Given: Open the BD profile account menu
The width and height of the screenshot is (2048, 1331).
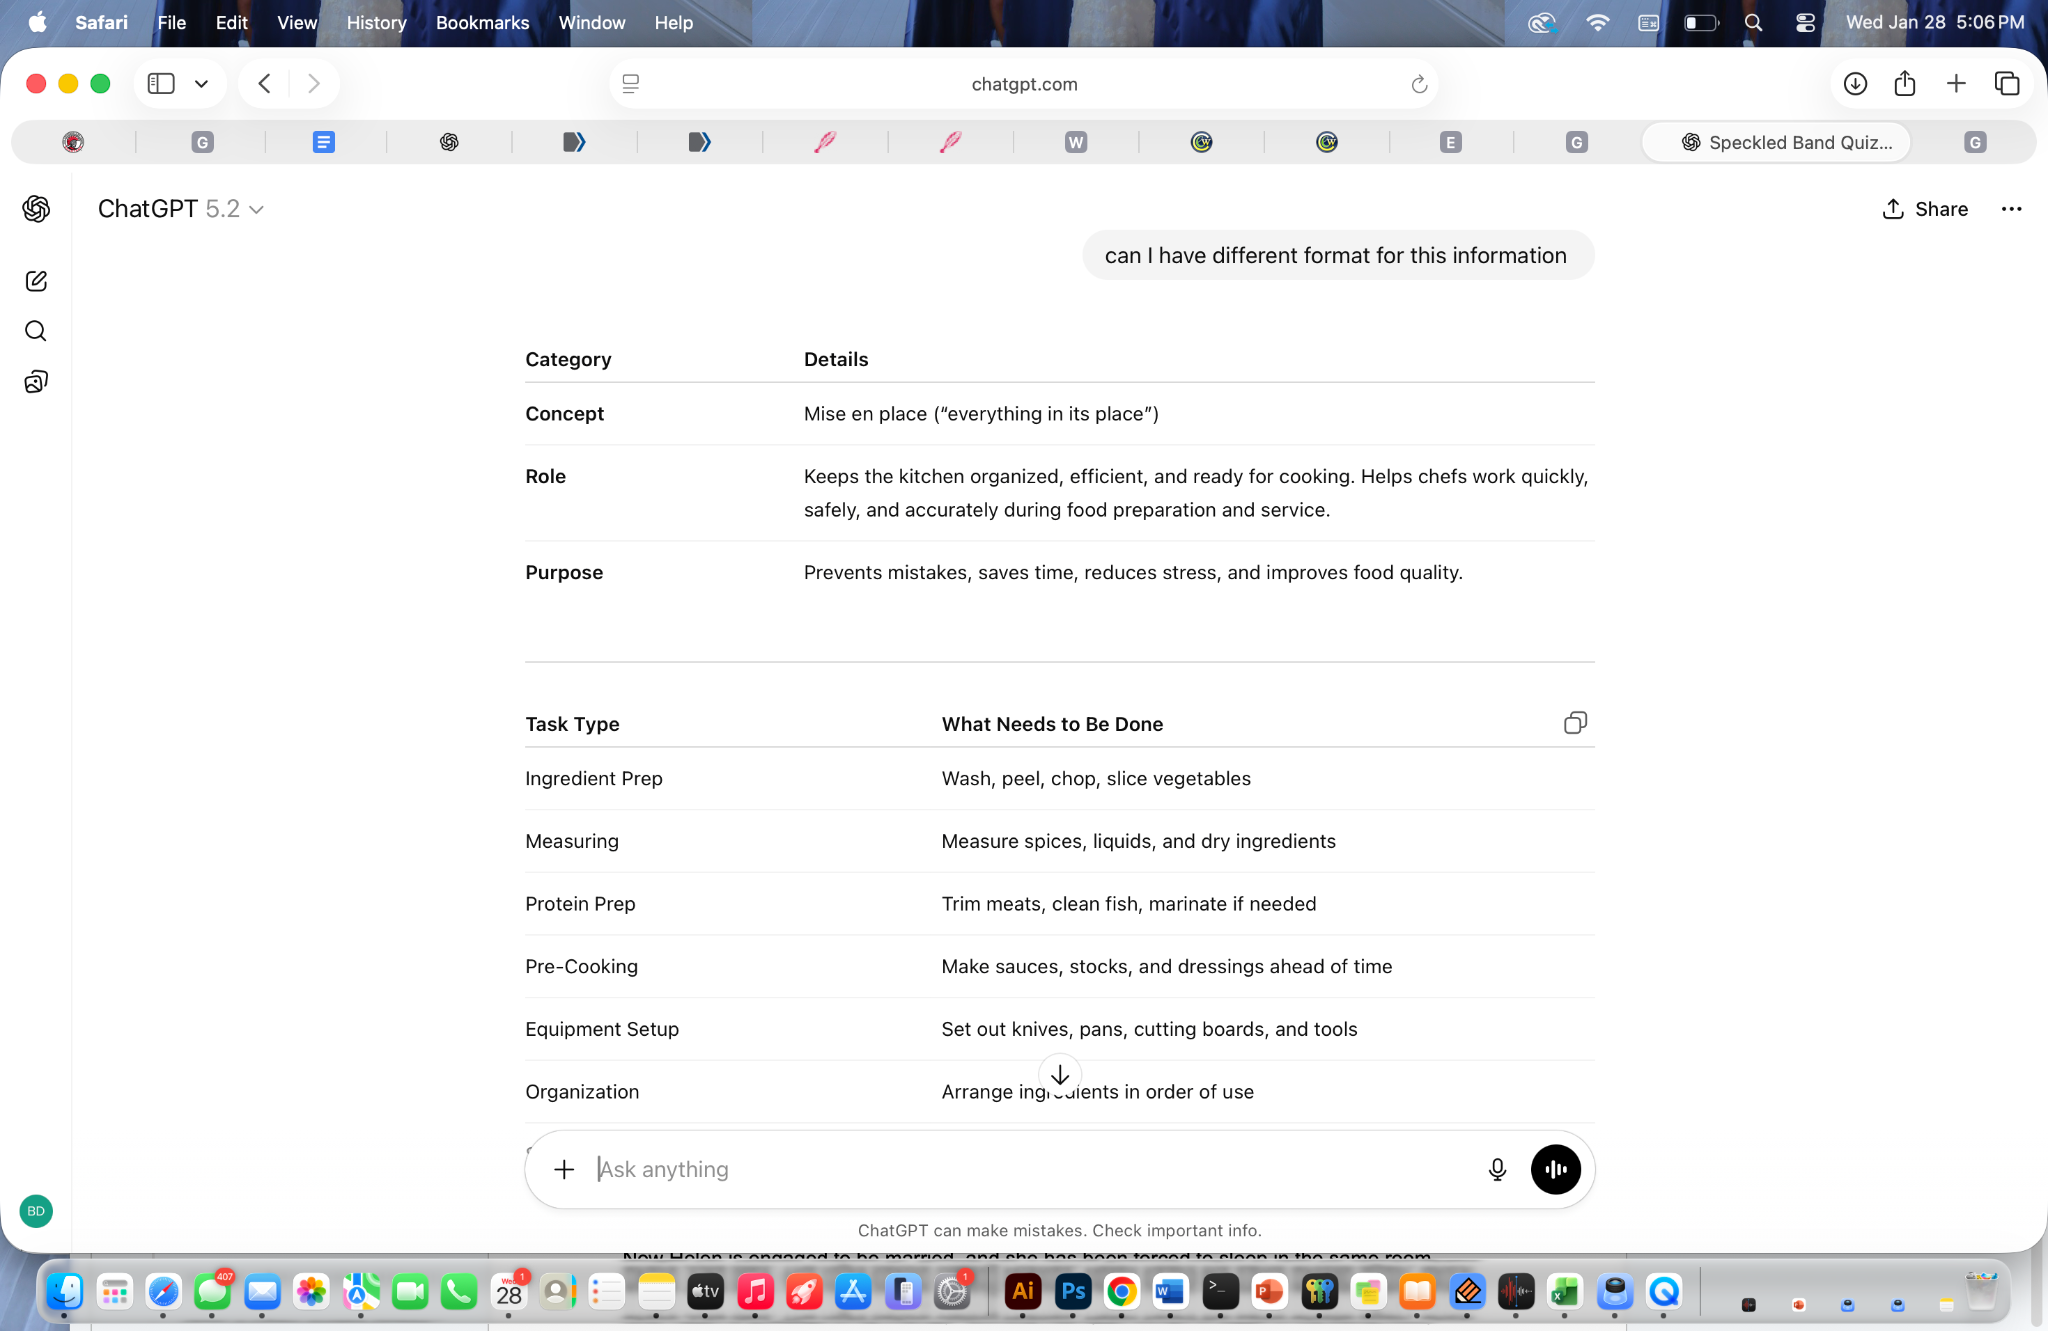Looking at the screenshot, I should tap(36, 1211).
